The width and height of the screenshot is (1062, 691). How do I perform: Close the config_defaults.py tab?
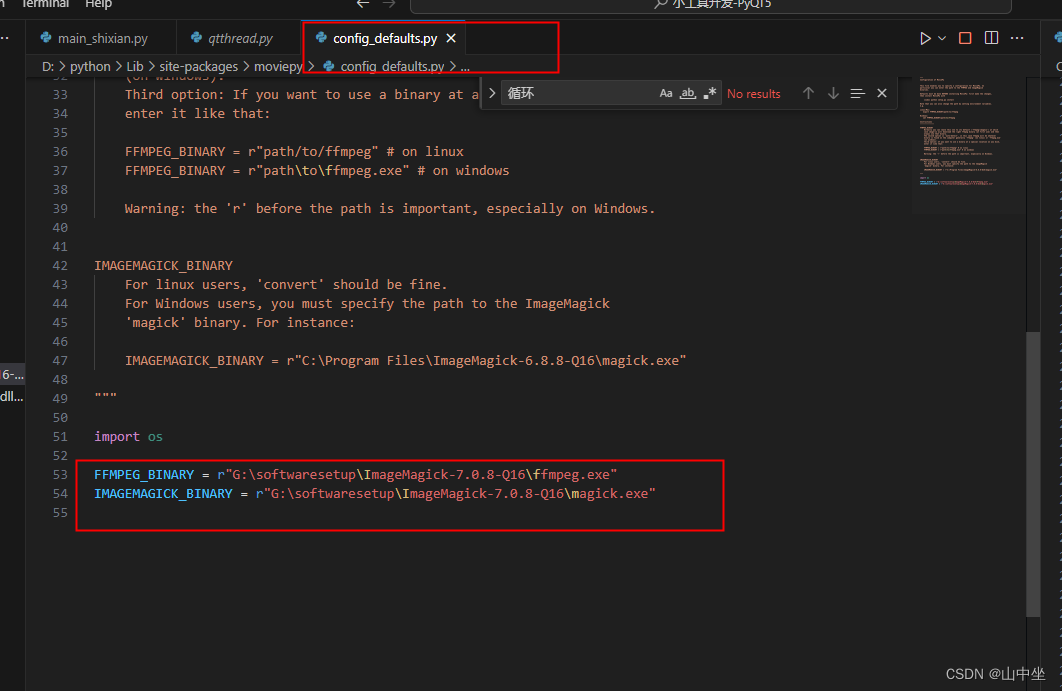point(451,39)
